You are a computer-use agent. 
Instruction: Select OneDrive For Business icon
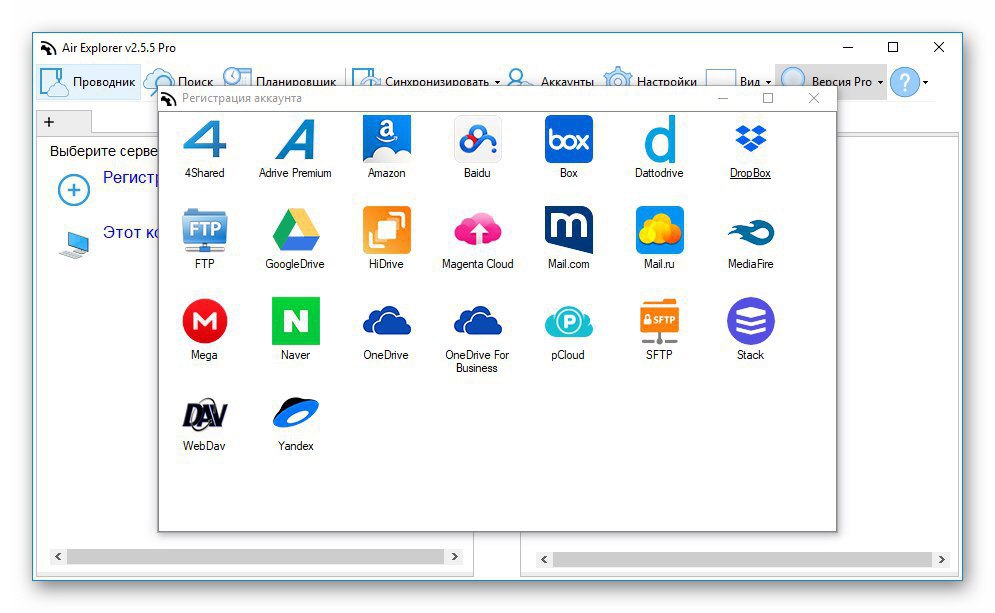477,321
